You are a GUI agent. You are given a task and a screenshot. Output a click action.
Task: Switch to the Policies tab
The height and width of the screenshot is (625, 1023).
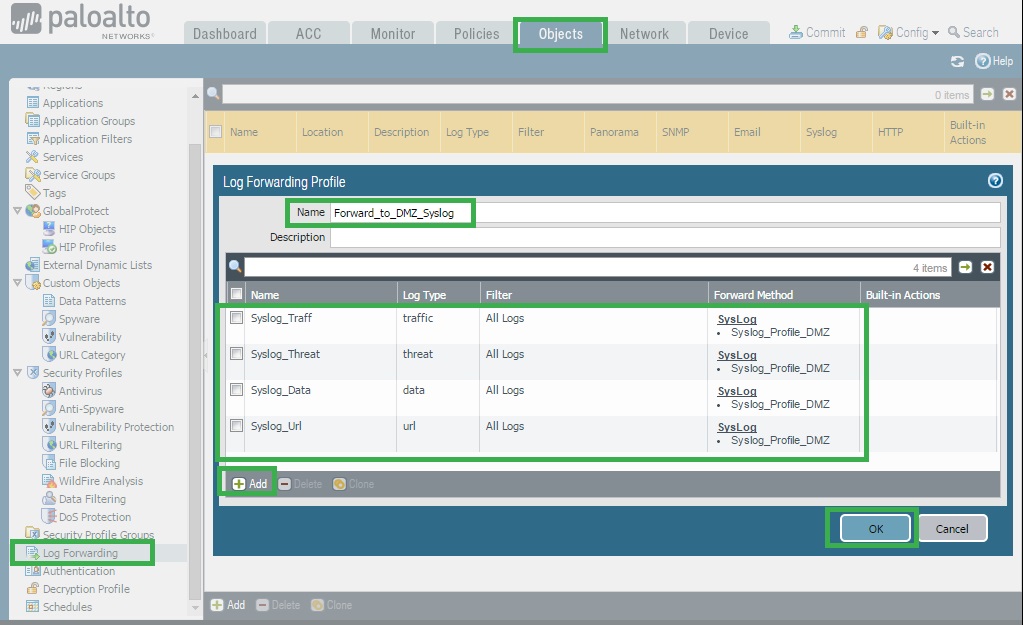point(476,33)
